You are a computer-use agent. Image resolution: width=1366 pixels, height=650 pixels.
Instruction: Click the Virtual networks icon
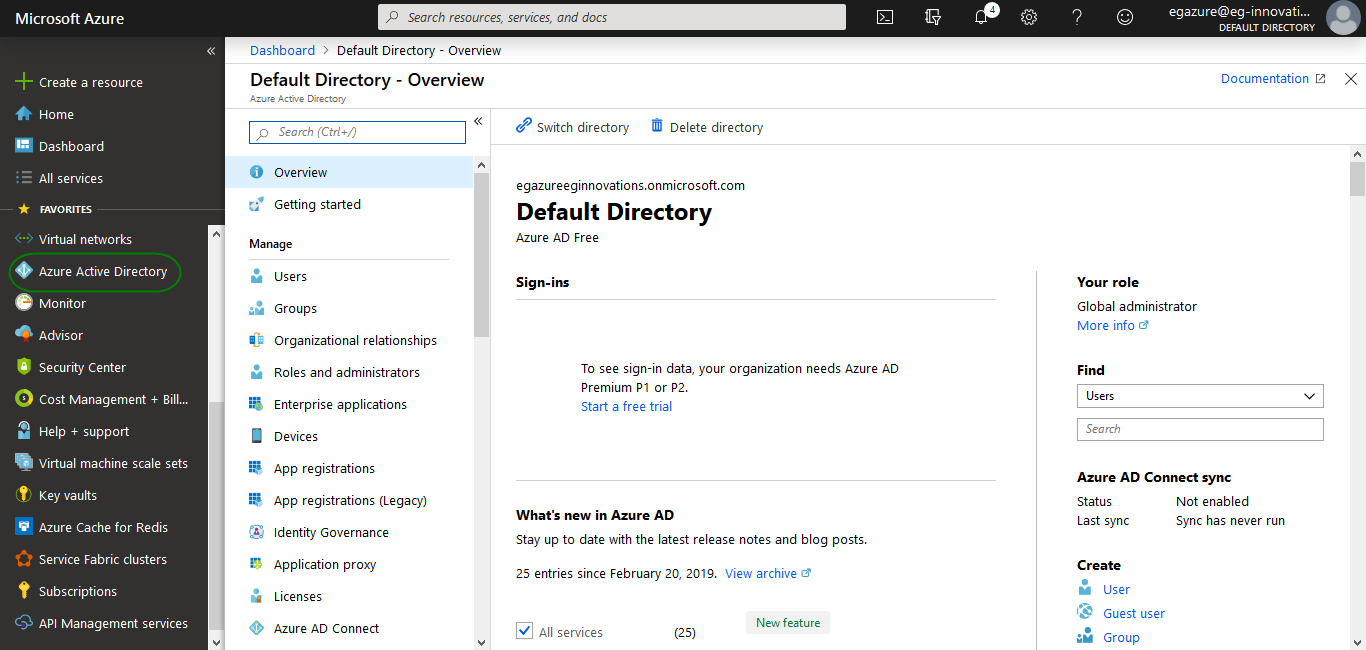coord(24,239)
